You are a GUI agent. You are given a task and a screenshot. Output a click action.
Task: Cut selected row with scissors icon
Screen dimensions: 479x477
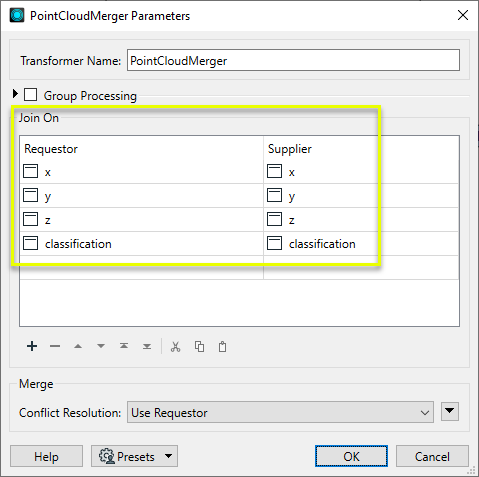[x=175, y=347]
